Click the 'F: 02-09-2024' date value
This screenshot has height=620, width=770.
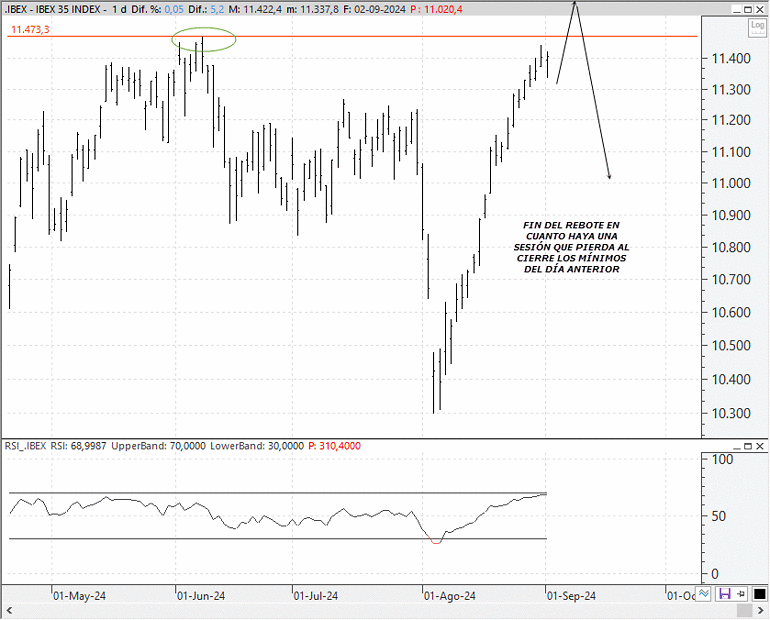pos(374,9)
